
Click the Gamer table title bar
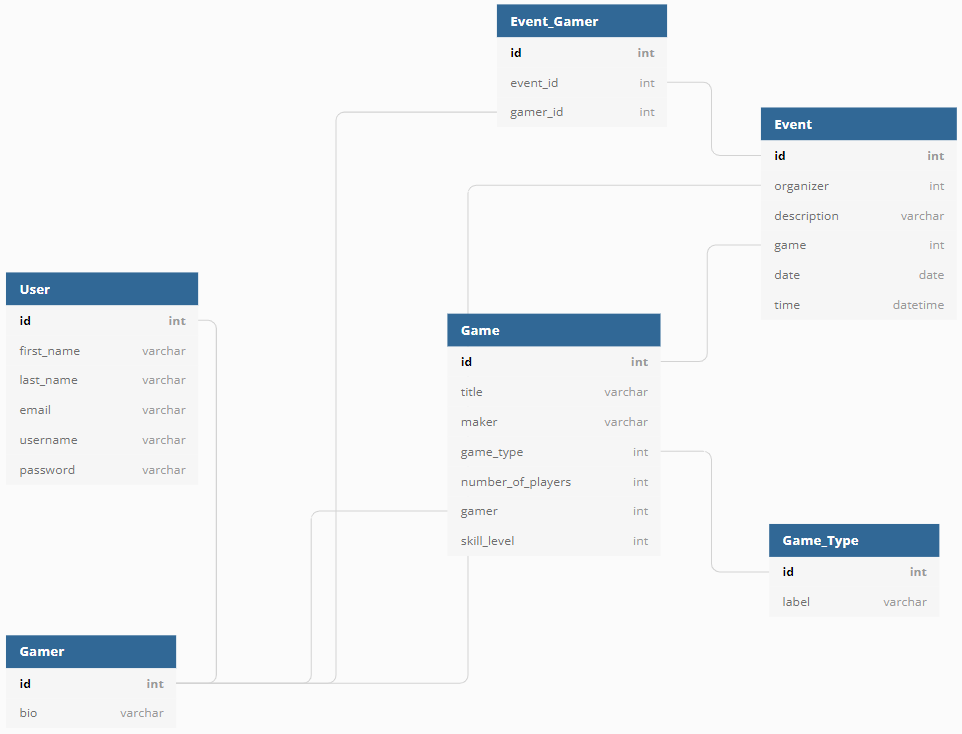pos(90,651)
